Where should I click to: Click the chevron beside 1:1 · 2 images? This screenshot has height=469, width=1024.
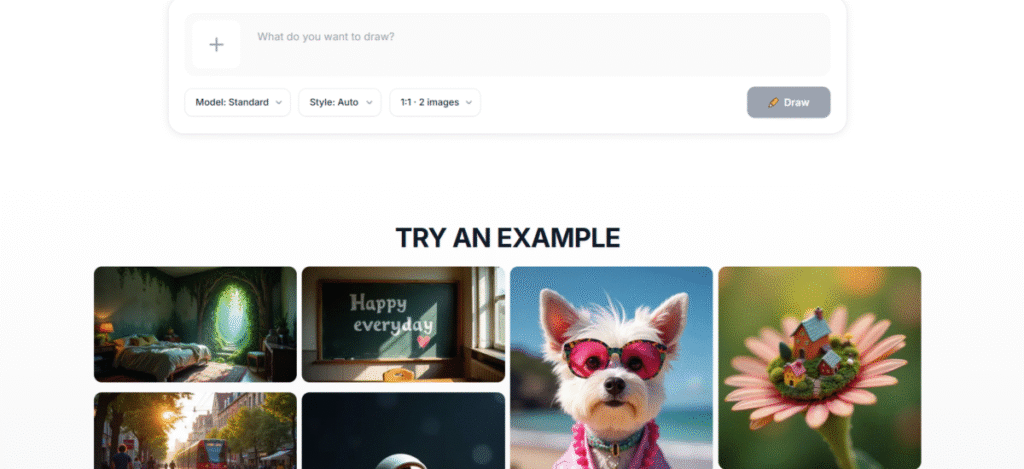click(x=469, y=102)
